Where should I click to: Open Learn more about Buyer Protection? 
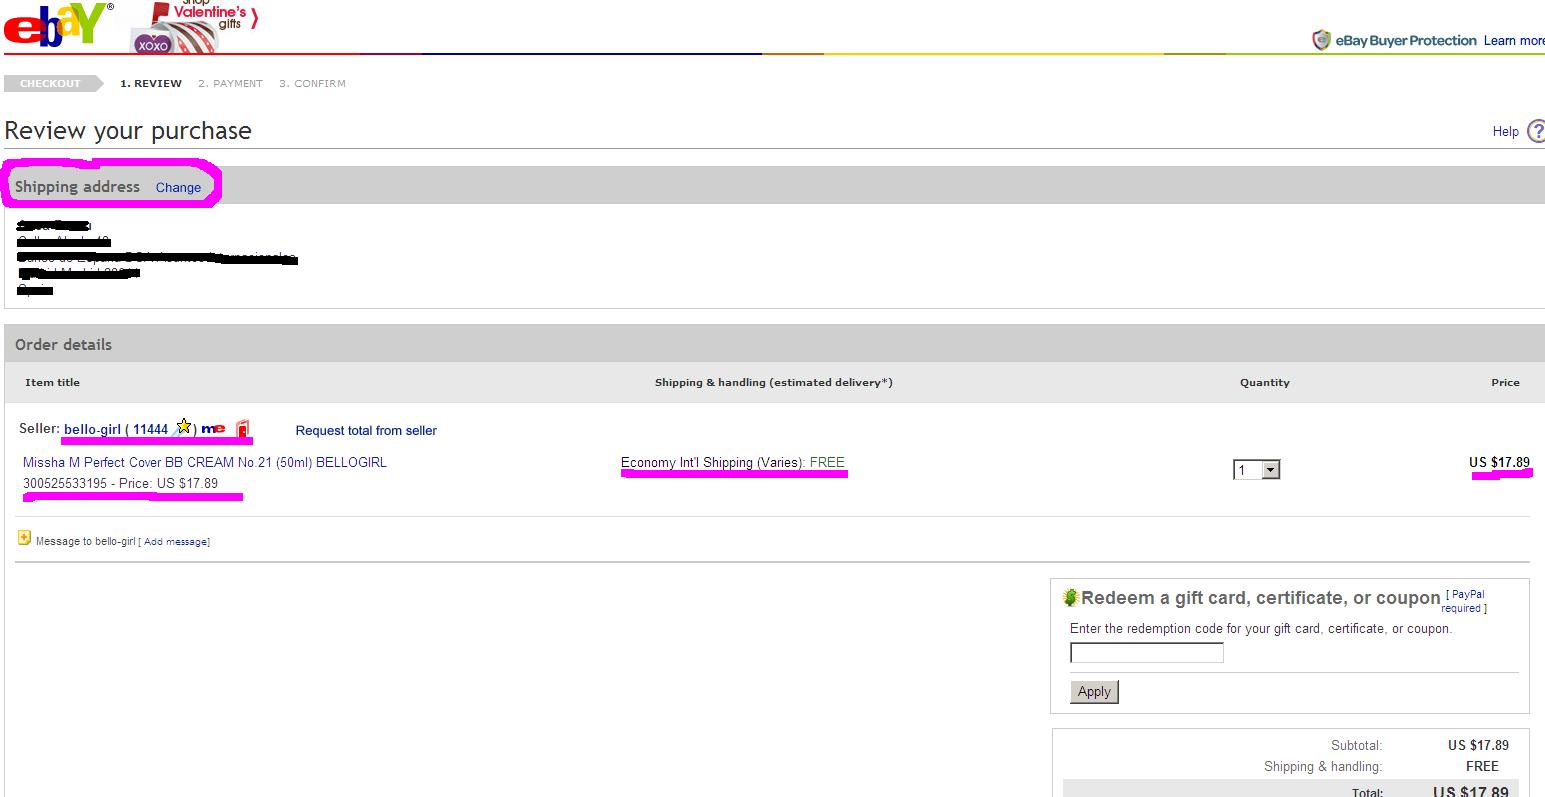(x=1514, y=41)
